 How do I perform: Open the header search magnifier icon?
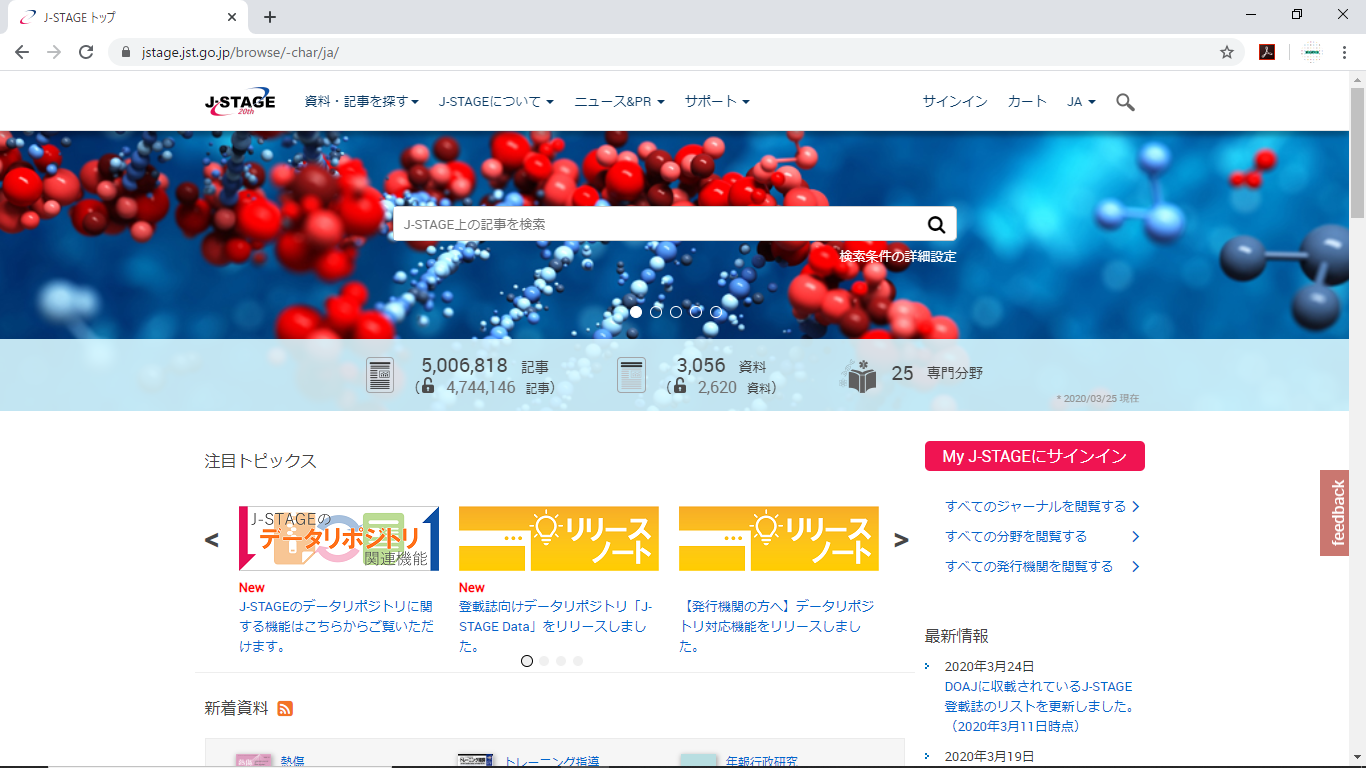[x=1125, y=102]
